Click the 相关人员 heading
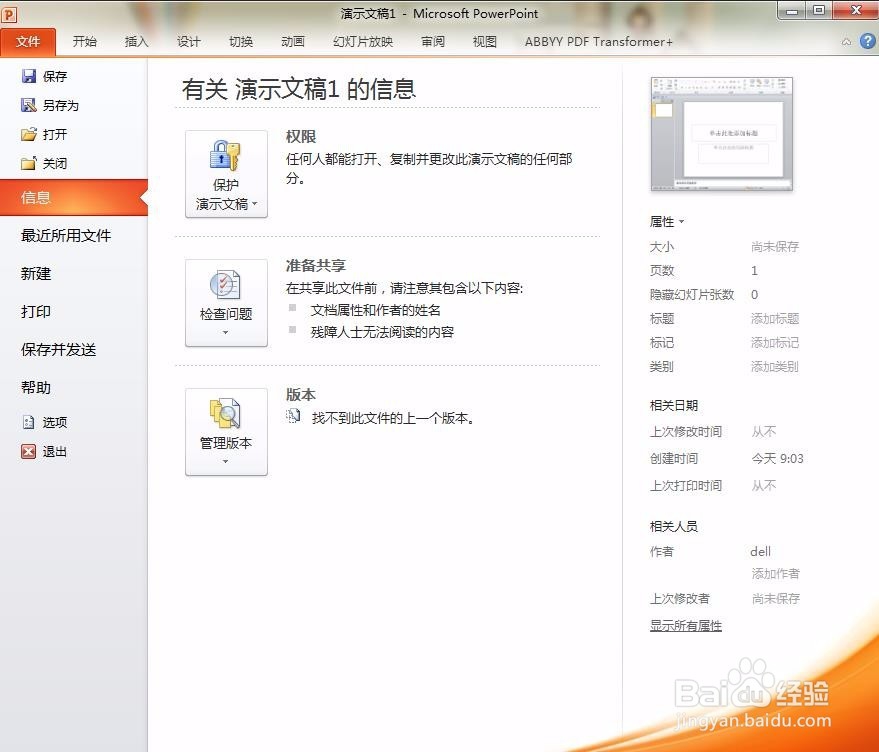879x752 pixels. pos(674,527)
